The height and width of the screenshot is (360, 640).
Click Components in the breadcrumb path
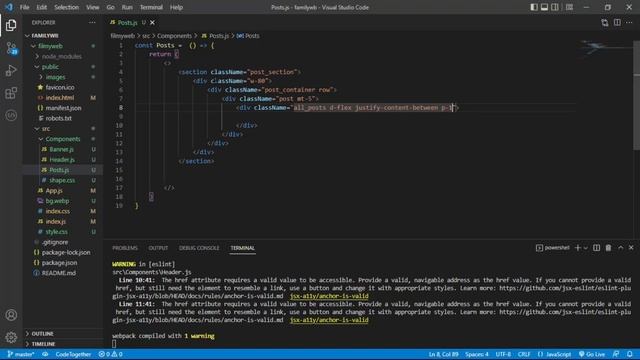[x=174, y=36]
